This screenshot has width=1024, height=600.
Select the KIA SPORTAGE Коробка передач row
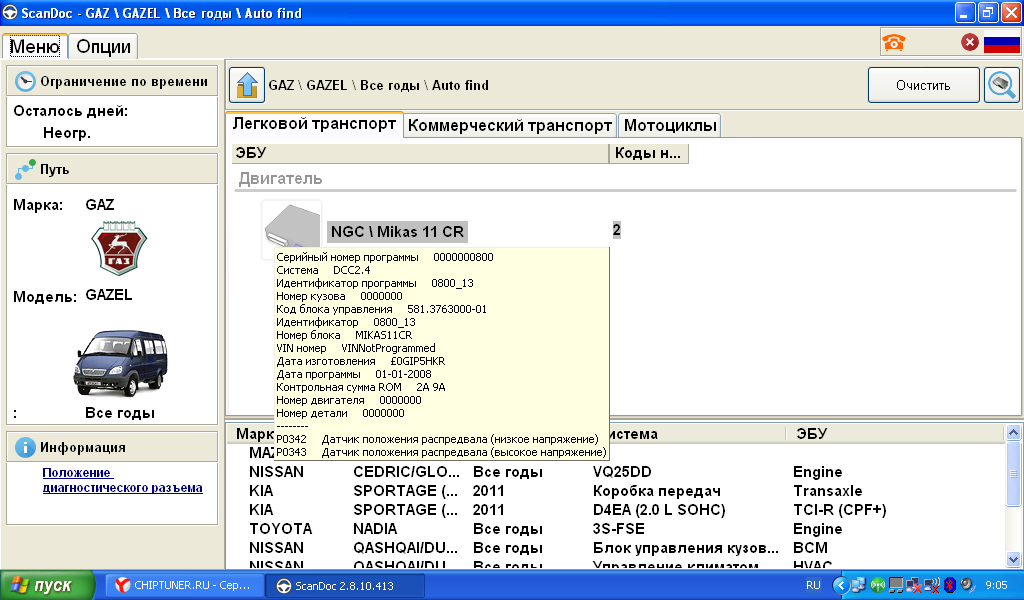pos(616,491)
